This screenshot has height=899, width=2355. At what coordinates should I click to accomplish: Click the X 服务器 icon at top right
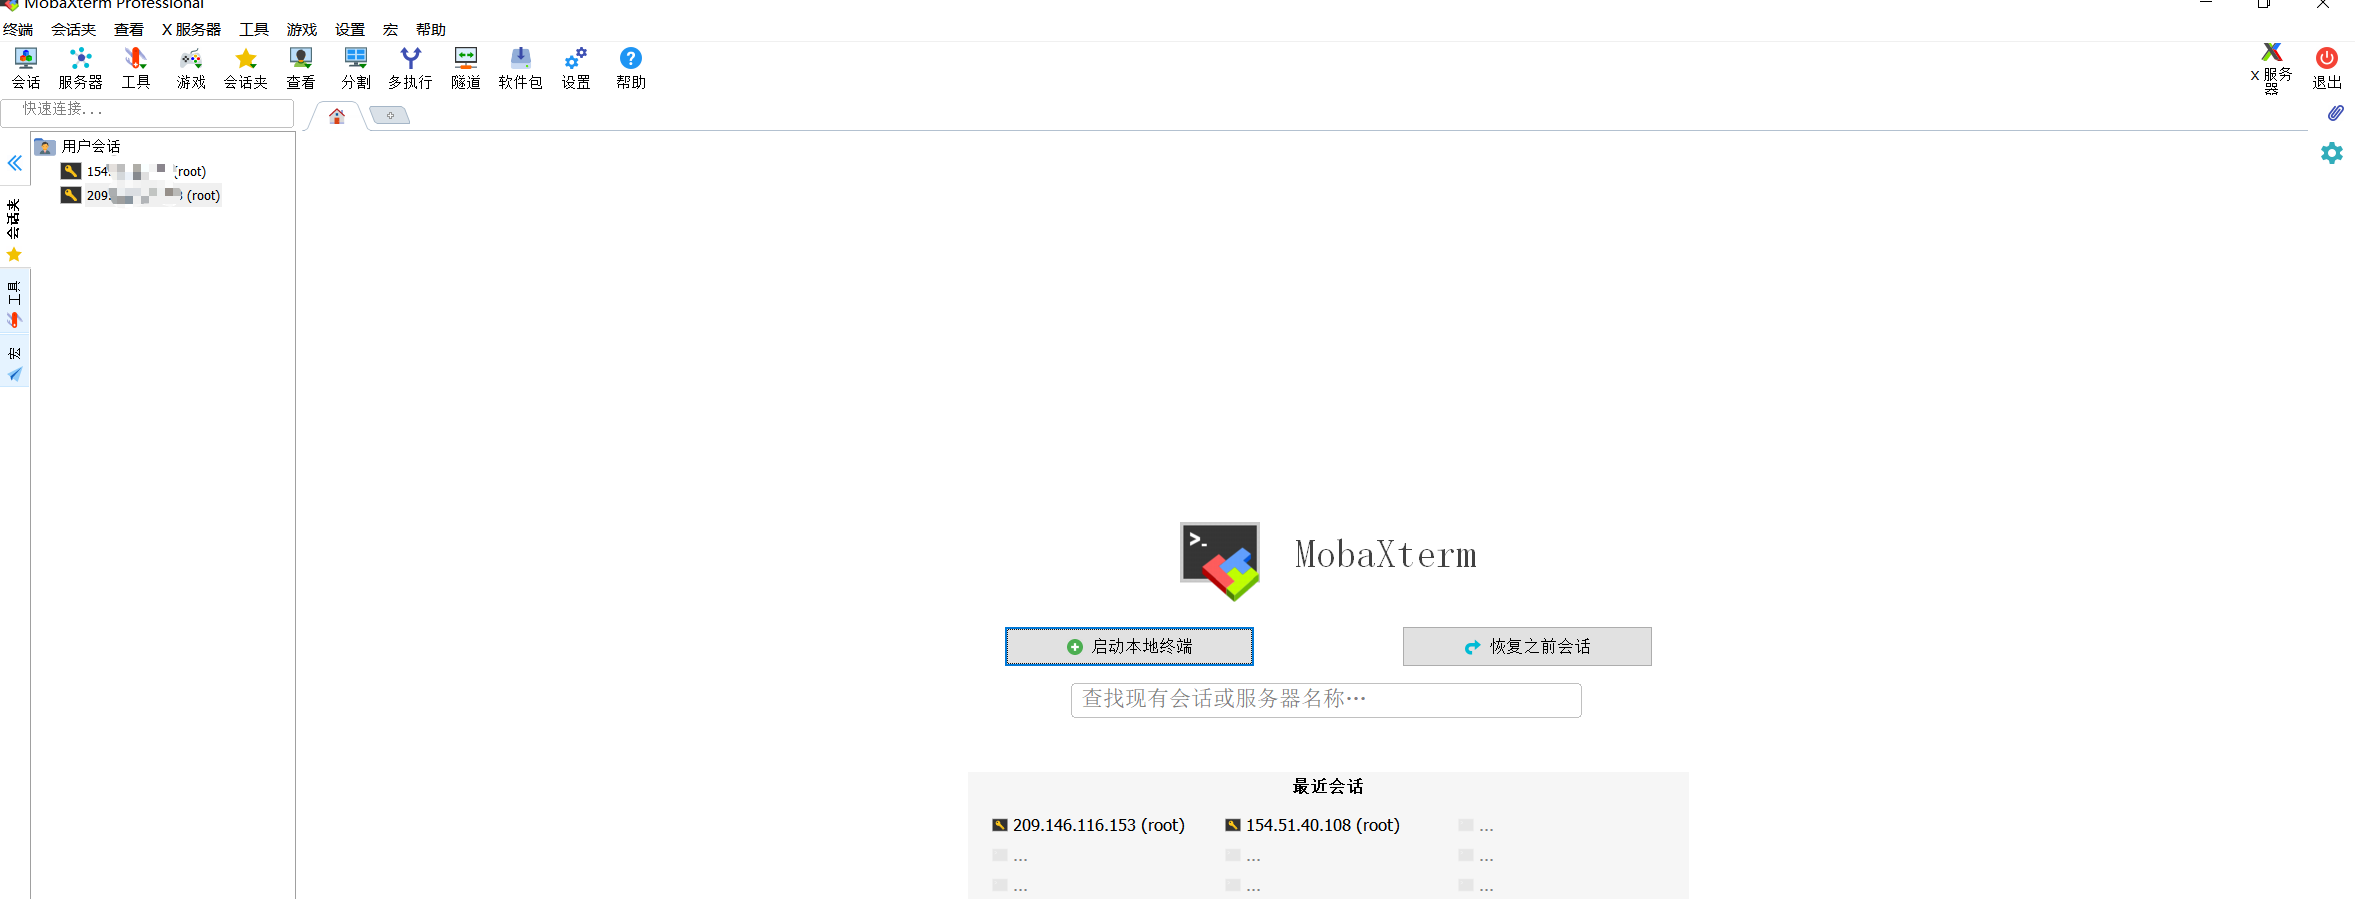(x=2271, y=66)
